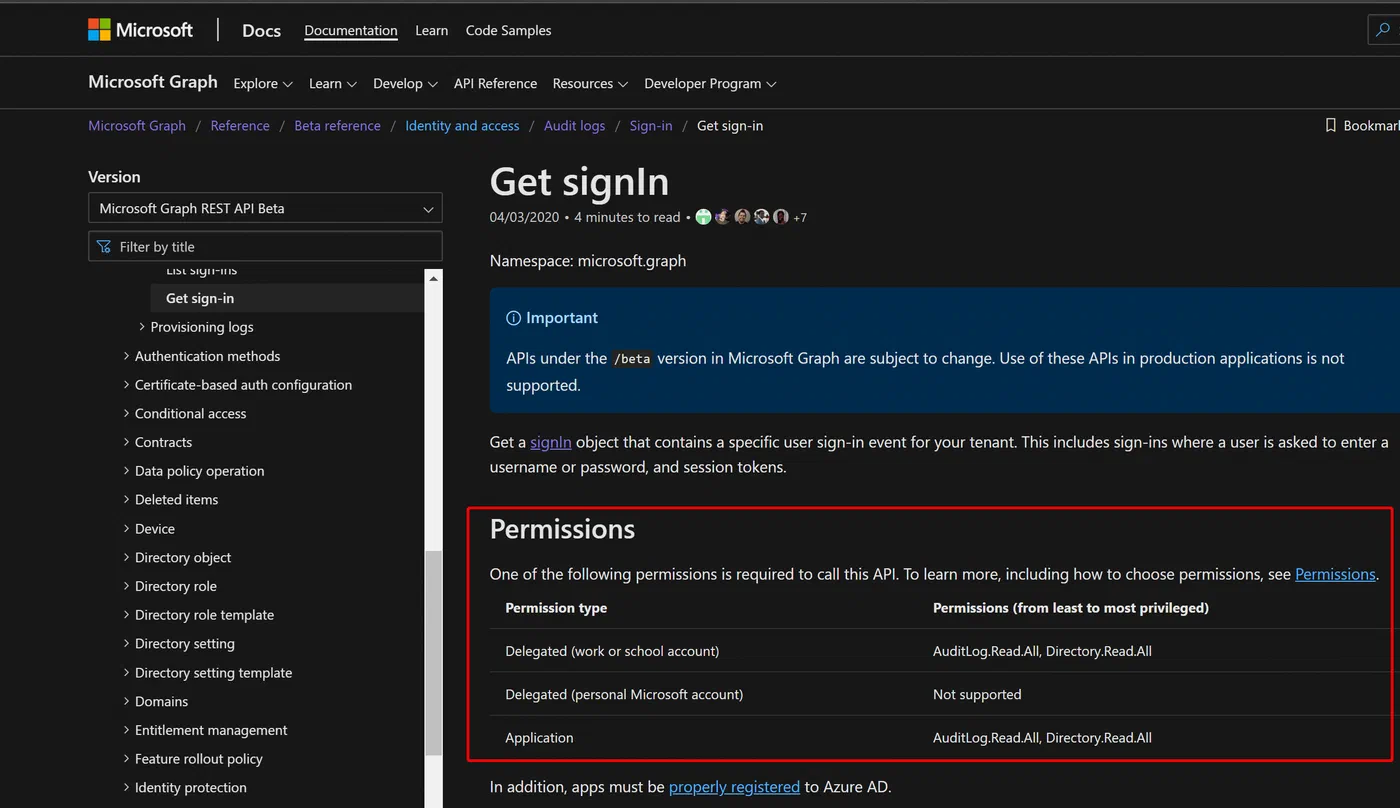Select the Documentation tab
Viewport: 1400px width, 808px height.
(x=351, y=31)
